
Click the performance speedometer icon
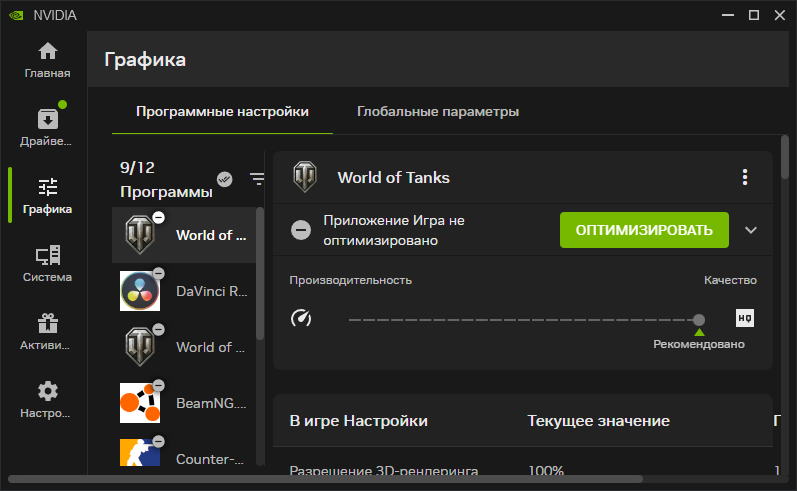coord(301,318)
